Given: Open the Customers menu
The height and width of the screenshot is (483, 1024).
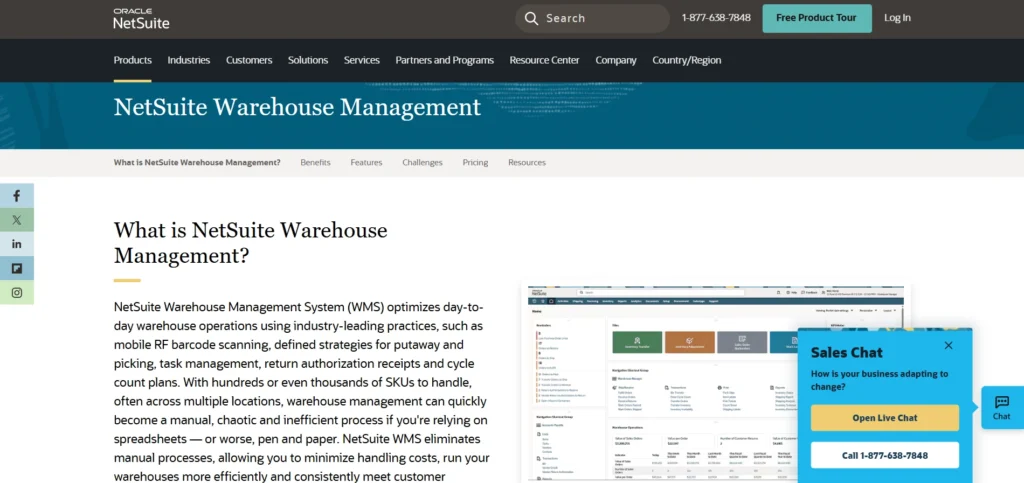Looking at the screenshot, I should 249,60.
